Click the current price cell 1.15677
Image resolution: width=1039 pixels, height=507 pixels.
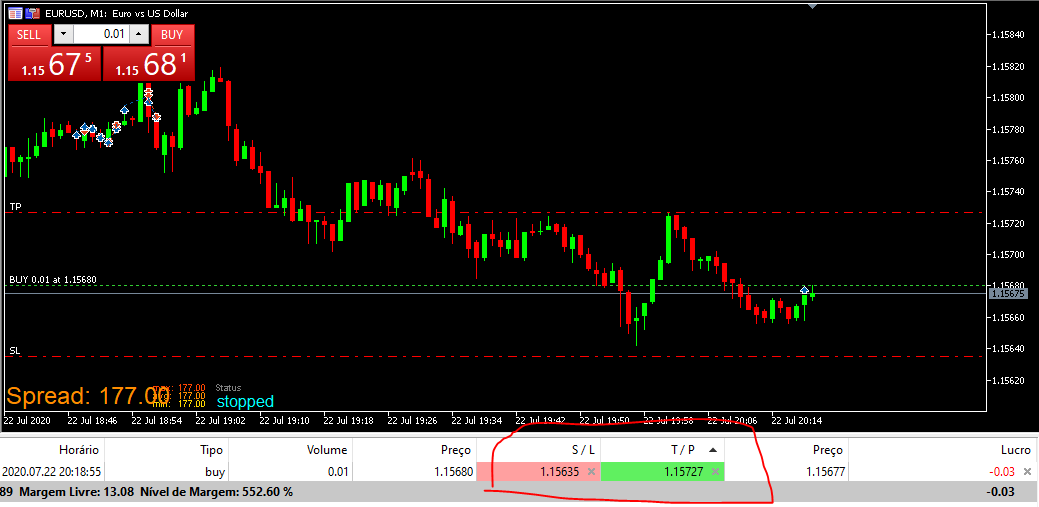click(x=826, y=472)
